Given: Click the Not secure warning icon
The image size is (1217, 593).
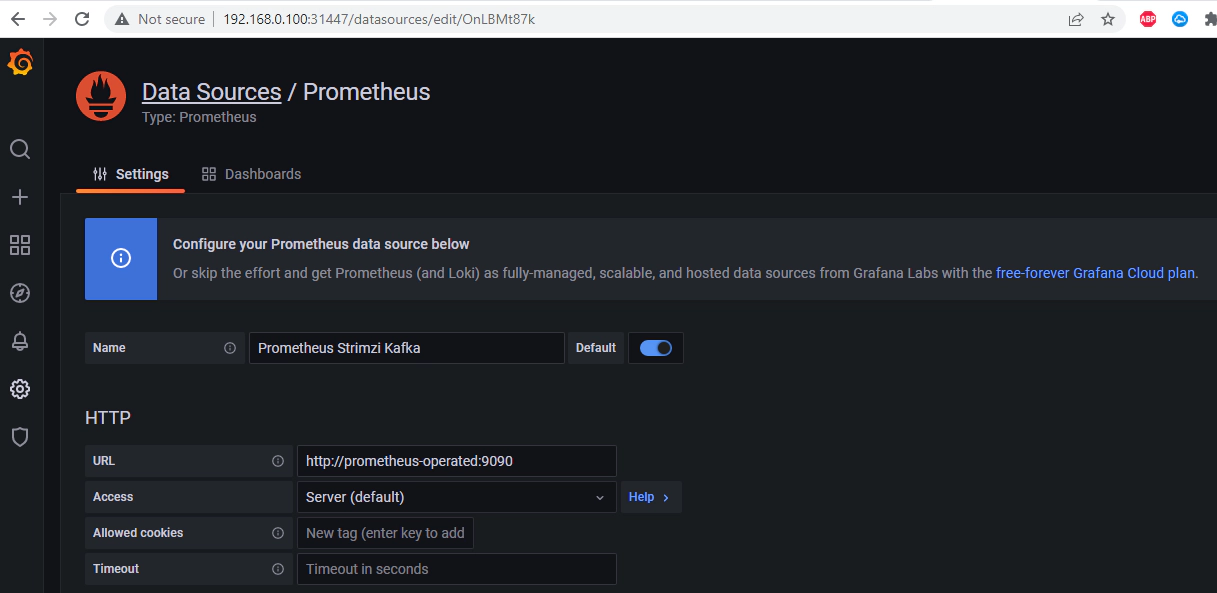Looking at the screenshot, I should pyautogui.click(x=122, y=19).
